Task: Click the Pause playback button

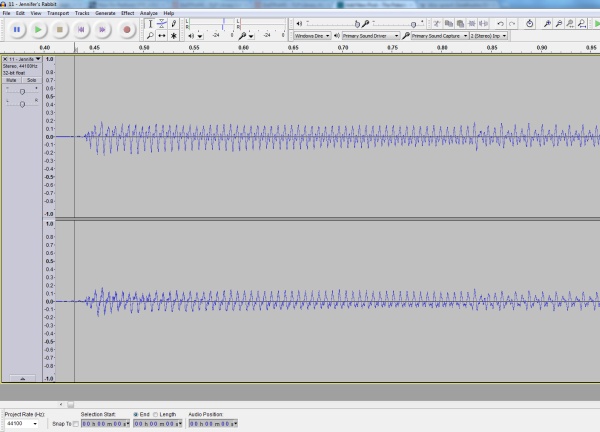Action: coord(17,30)
